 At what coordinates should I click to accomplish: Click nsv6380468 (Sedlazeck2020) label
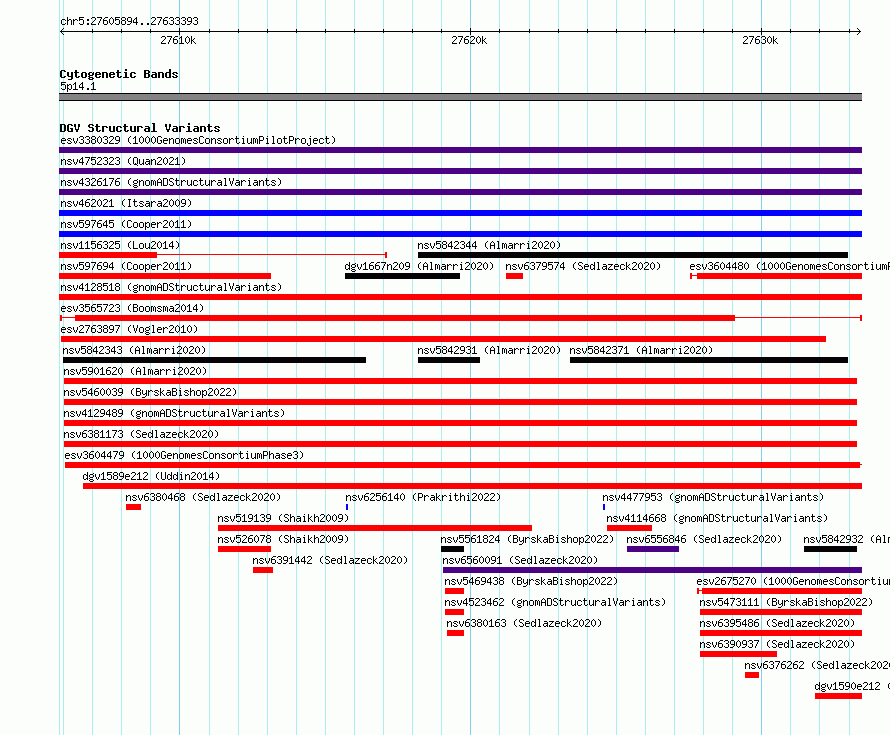click(203, 497)
